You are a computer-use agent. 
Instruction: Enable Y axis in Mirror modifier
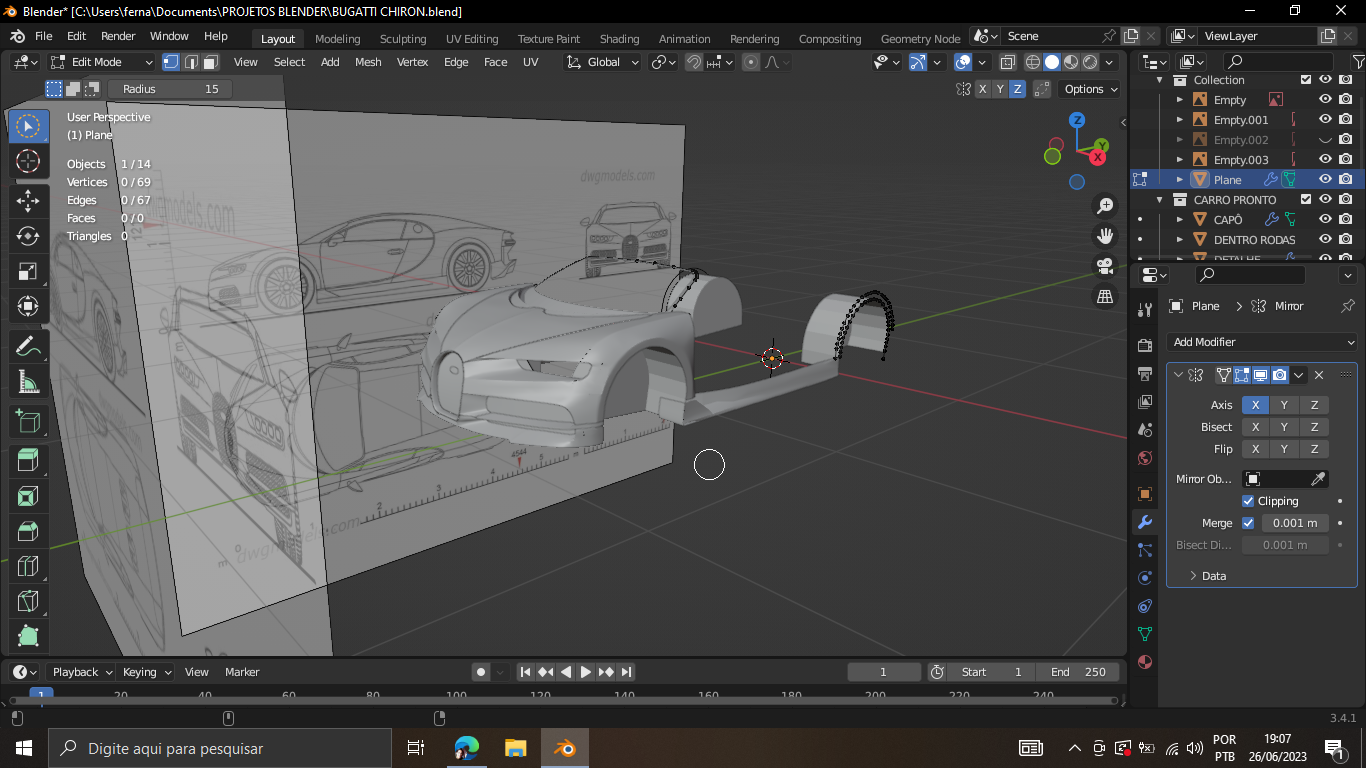click(x=1284, y=405)
